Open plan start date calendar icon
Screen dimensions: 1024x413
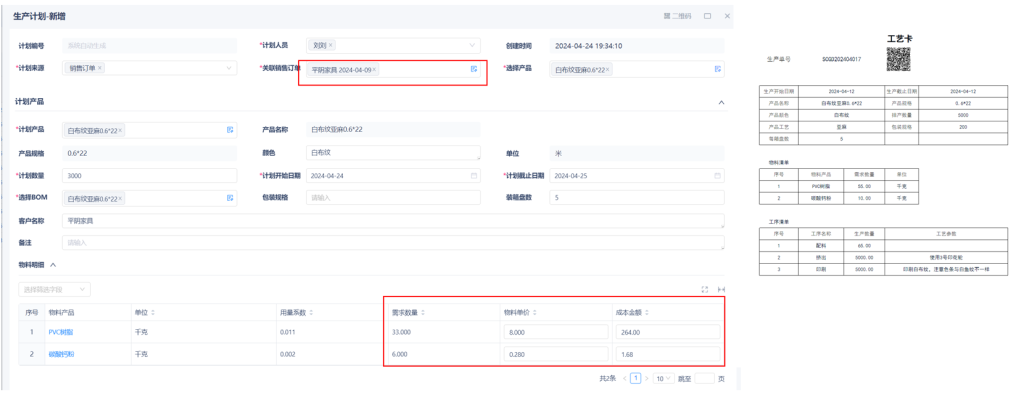pos(474,176)
